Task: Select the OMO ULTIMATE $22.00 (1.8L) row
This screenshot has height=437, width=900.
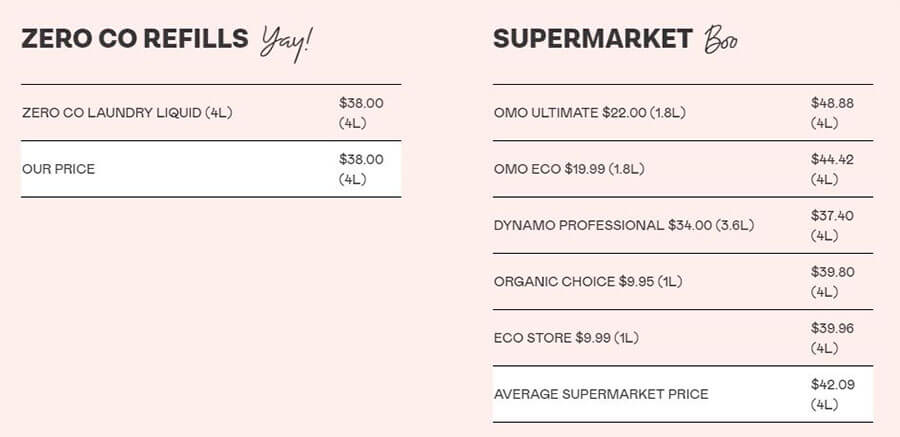Action: (x=683, y=113)
